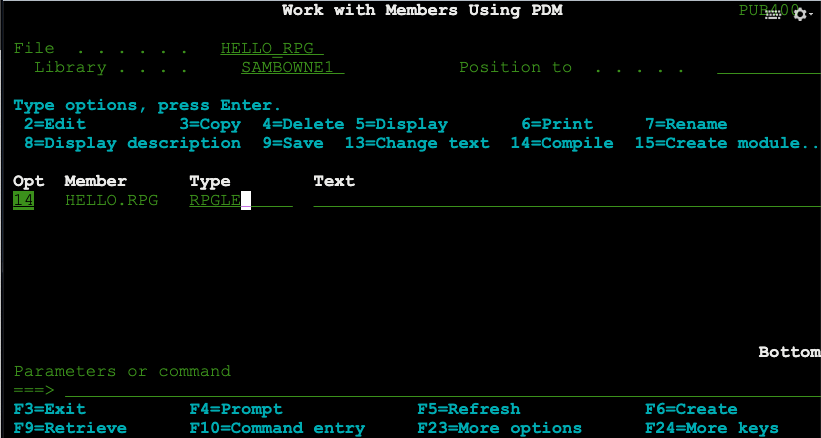Click F9=Retrieve function key
821x438 pixels.
[x=70, y=428]
